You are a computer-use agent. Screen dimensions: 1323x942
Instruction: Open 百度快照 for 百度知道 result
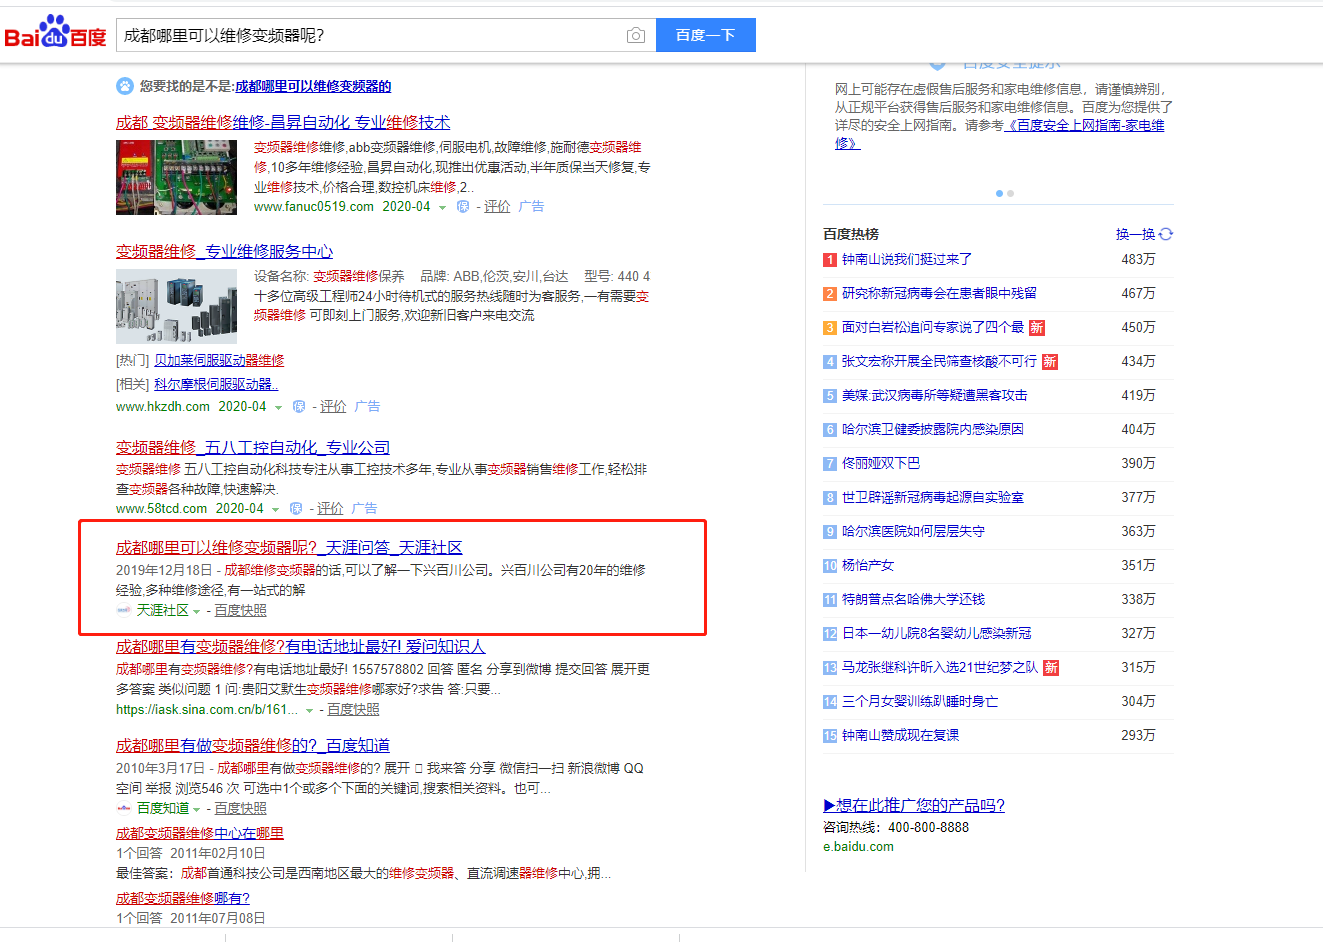coord(240,808)
